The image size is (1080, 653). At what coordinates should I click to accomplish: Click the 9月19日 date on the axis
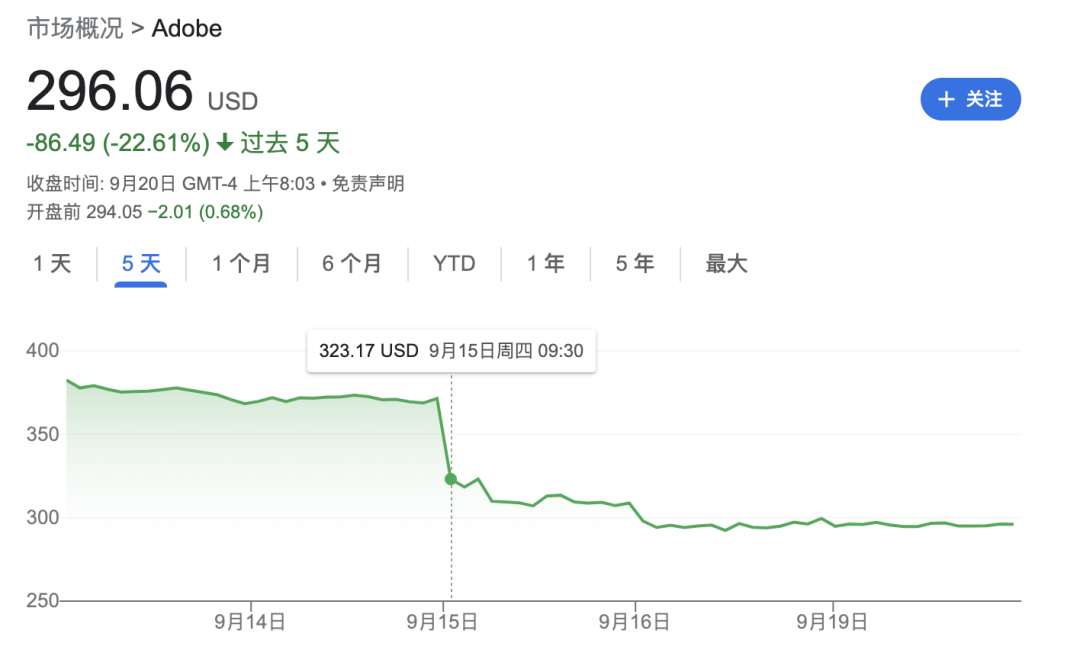[x=832, y=622]
